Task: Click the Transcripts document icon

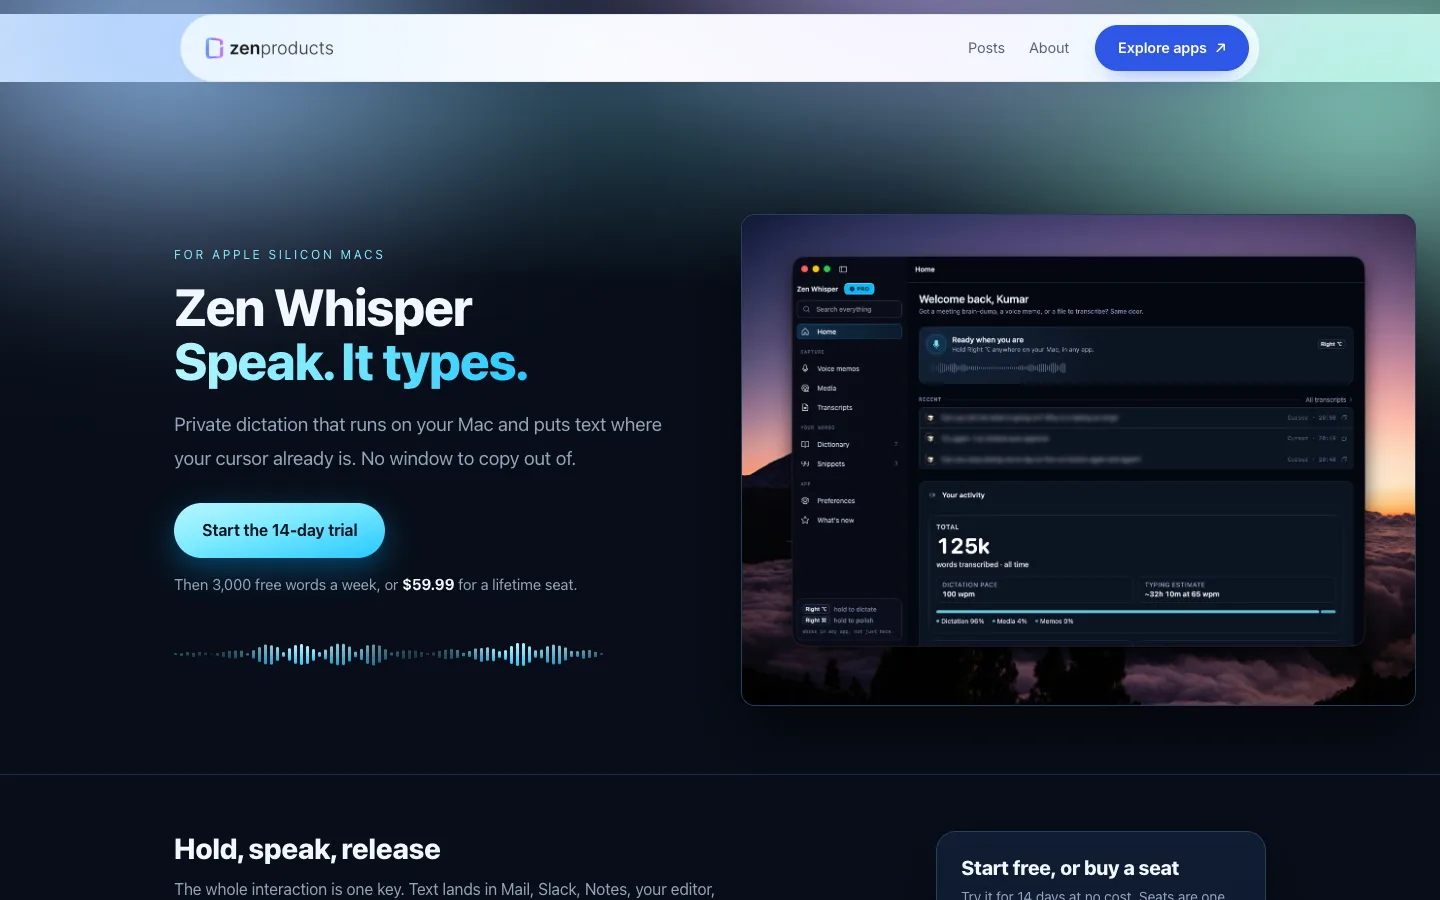Action: point(805,407)
